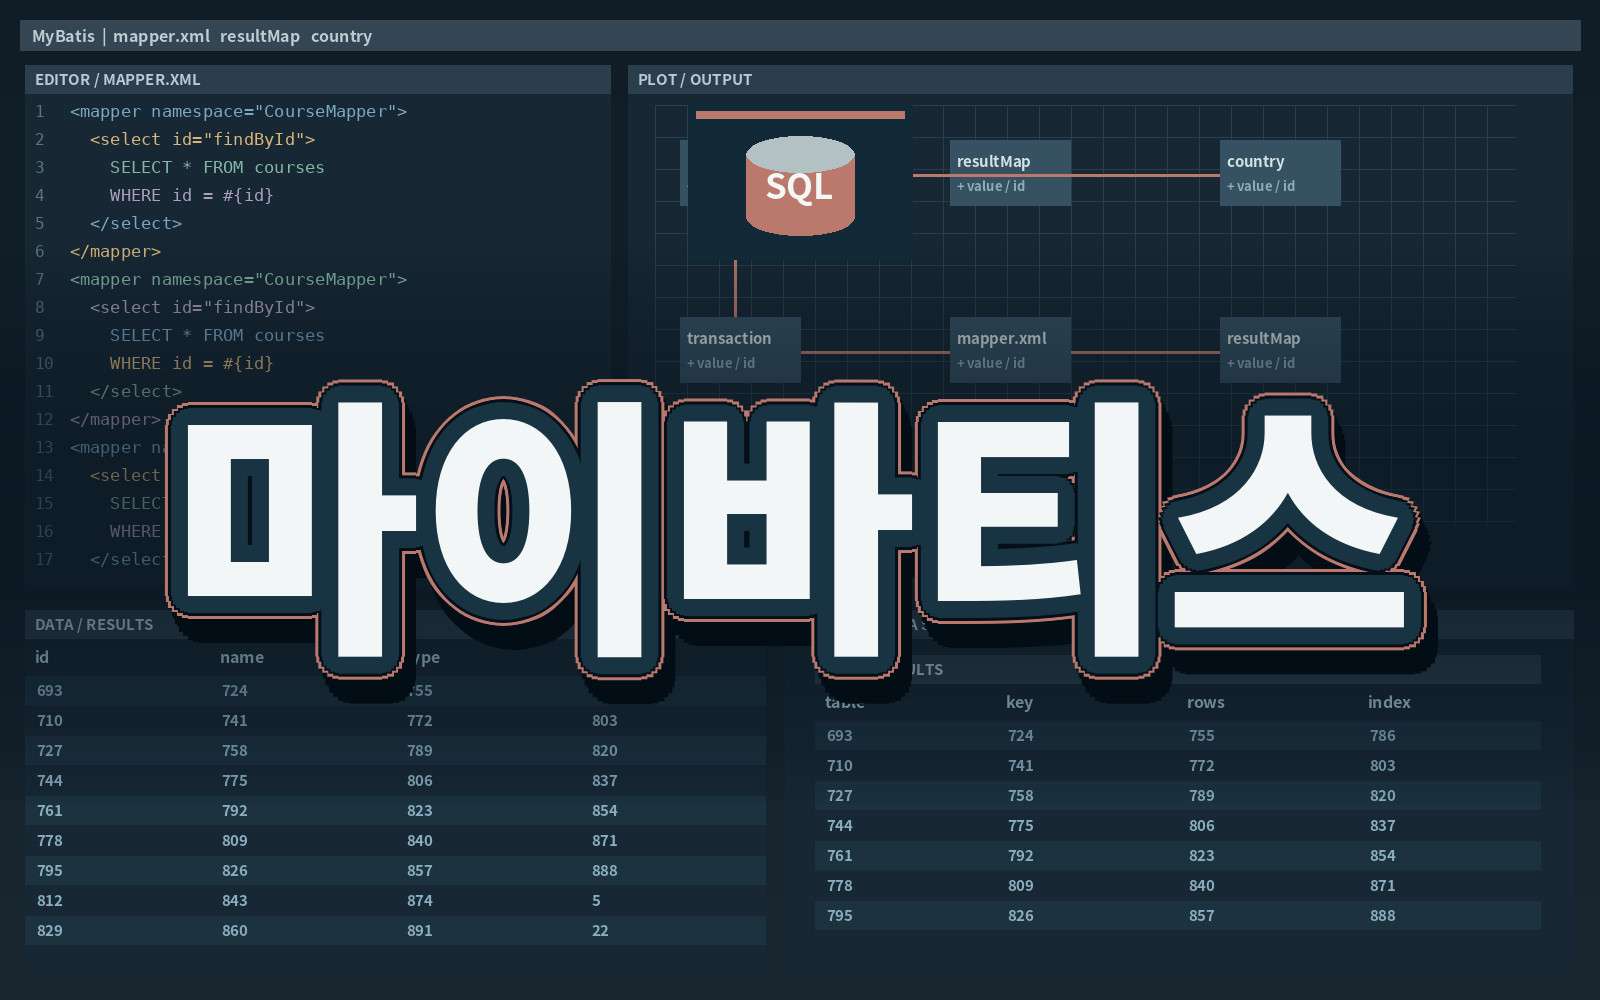This screenshot has height=1000, width=1600.
Task: Click code line 1 mapper namespace tag
Action: pyautogui.click(x=238, y=111)
